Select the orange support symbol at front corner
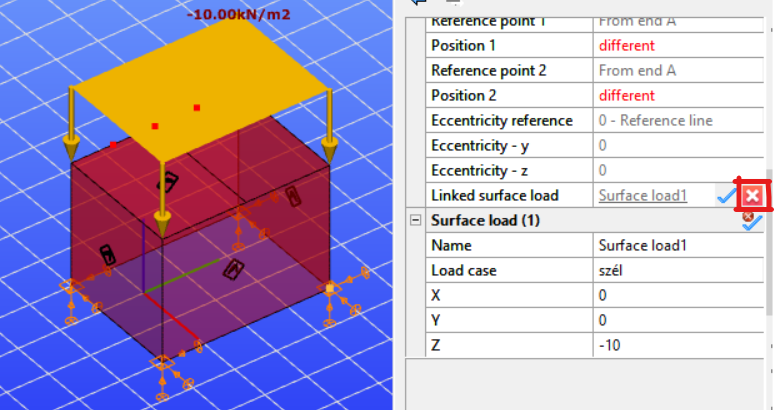Image resolution: width=774 pixels, height=410 pixels. point(162,363)
